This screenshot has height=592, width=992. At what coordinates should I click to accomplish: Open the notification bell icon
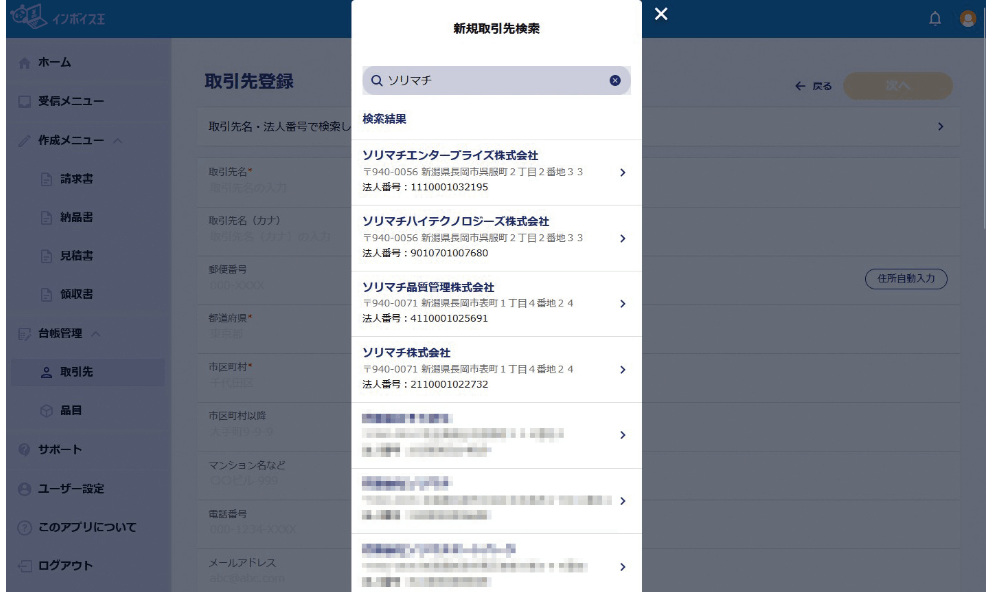tap(934, 18)
